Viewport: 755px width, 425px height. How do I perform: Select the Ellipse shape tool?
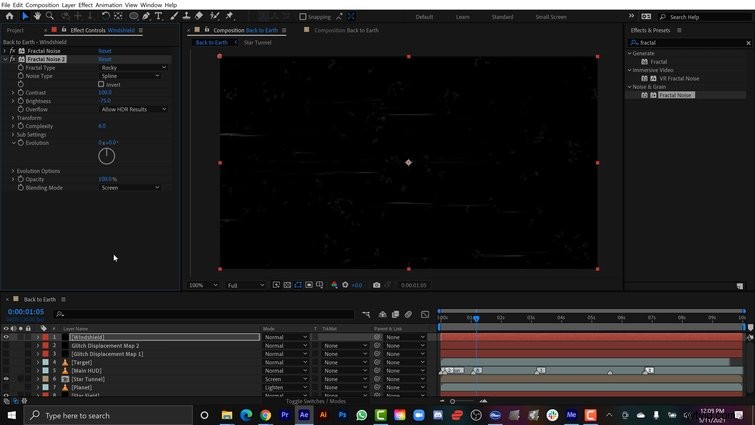coord(133,16)
